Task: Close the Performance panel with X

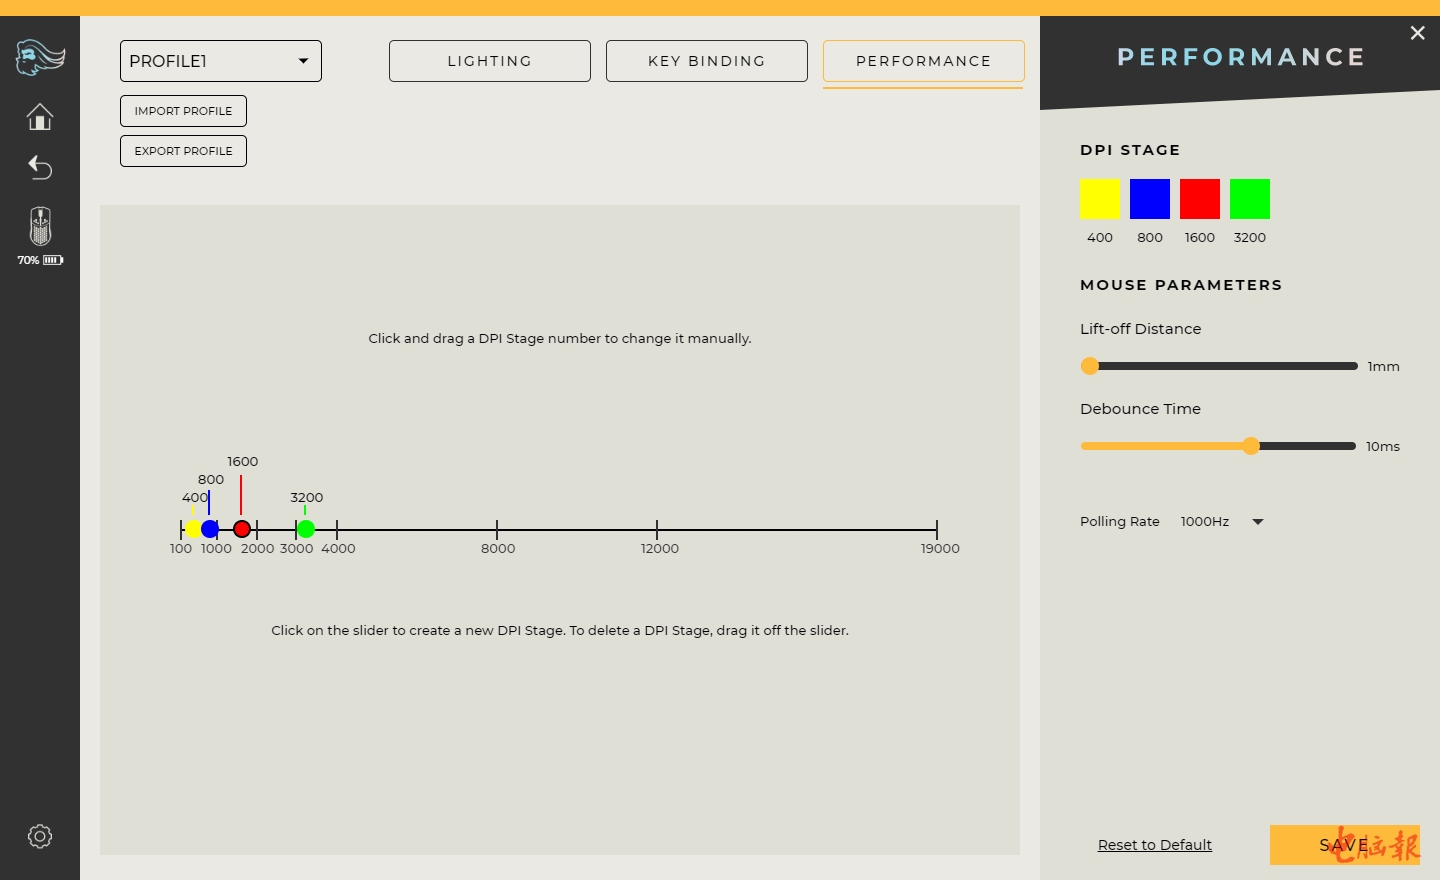Action: click(1417, 33)
